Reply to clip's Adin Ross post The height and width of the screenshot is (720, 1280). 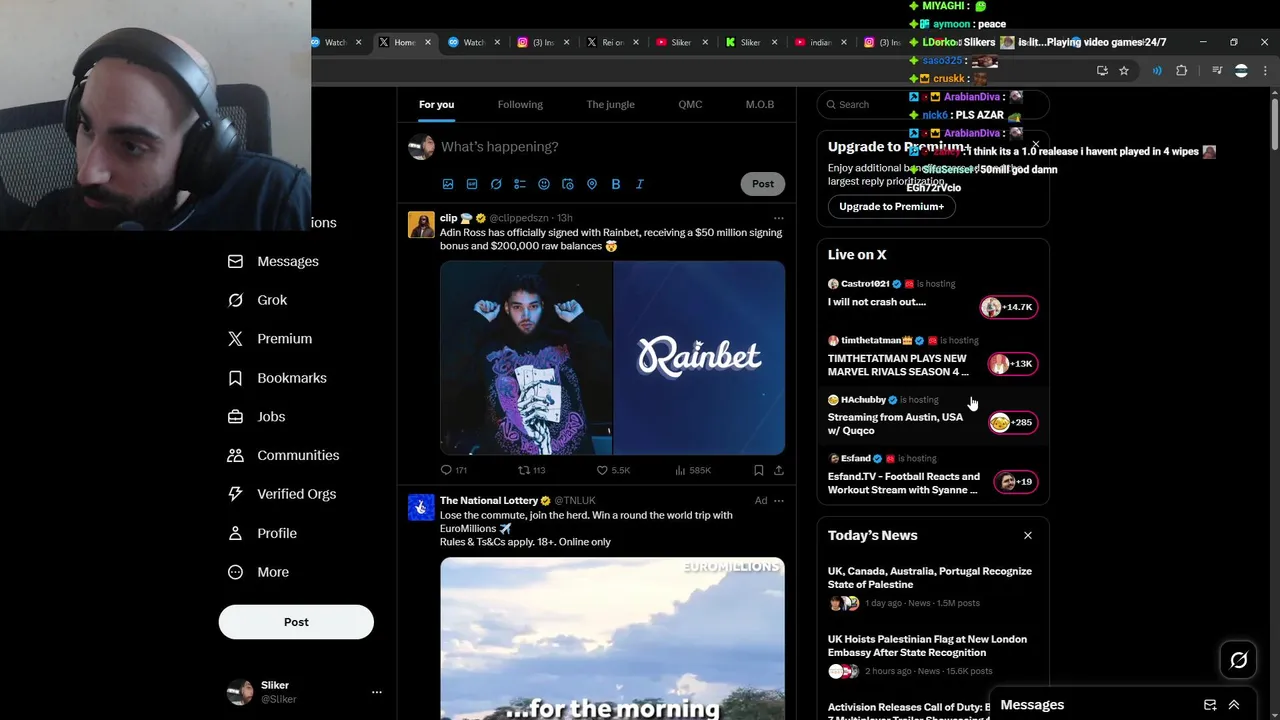coord(453,470)
